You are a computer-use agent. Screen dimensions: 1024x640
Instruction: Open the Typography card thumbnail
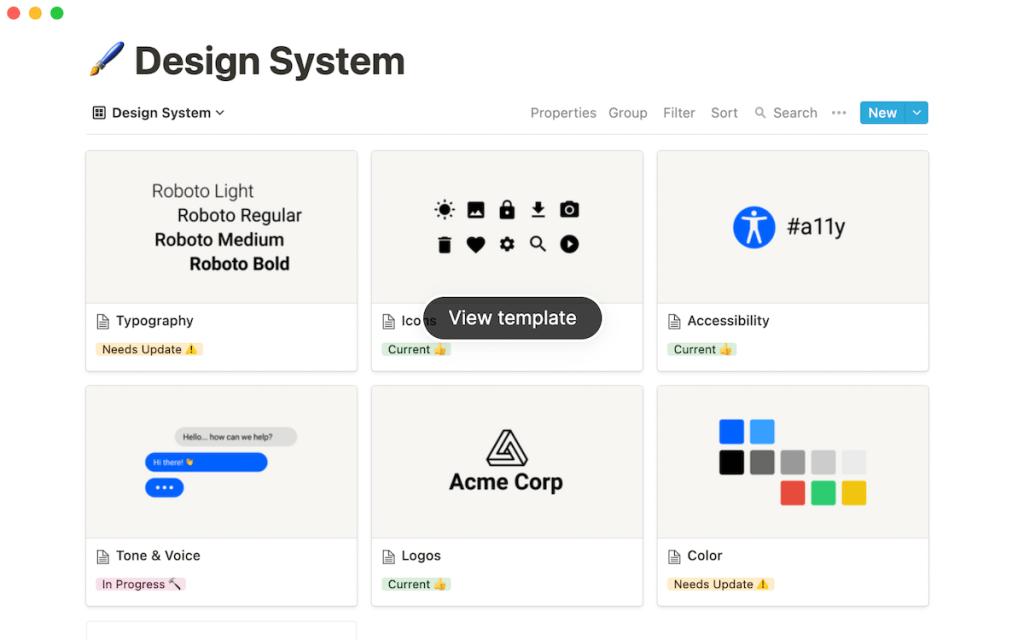221,227
